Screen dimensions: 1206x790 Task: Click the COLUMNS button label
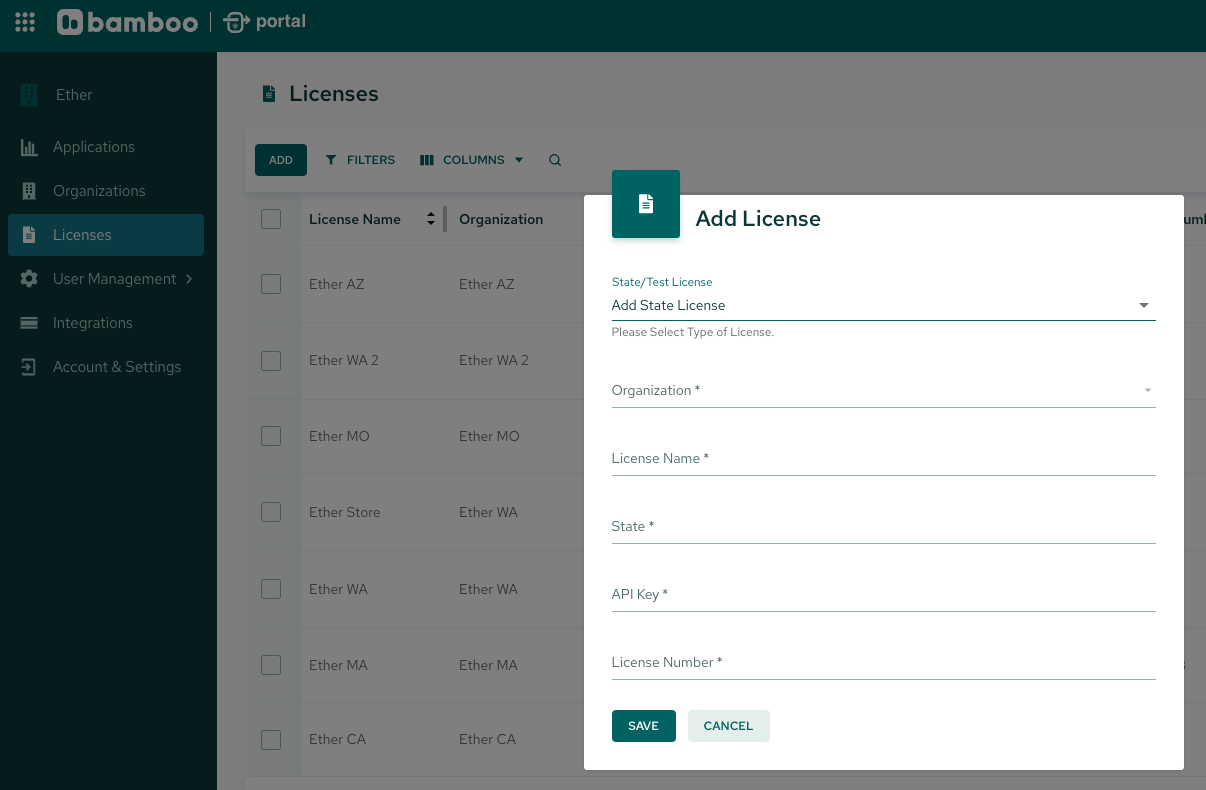coord(474,160)
